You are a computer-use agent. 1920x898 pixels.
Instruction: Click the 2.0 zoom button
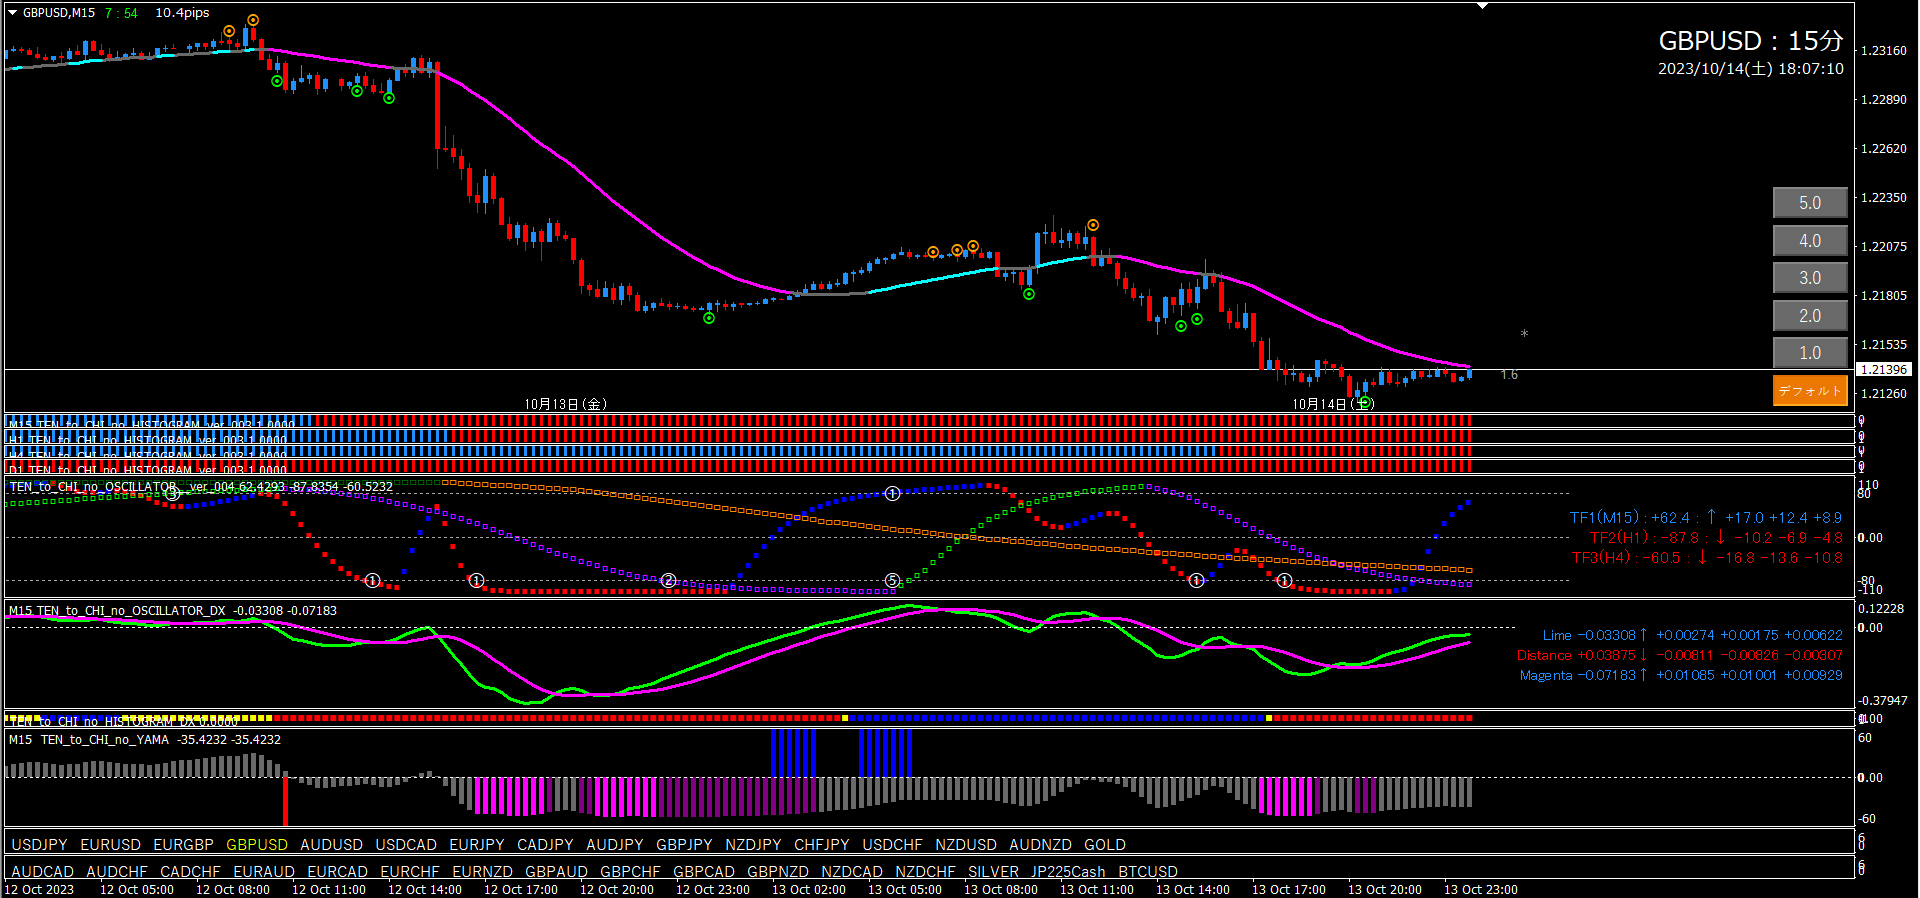point(1810,316)
